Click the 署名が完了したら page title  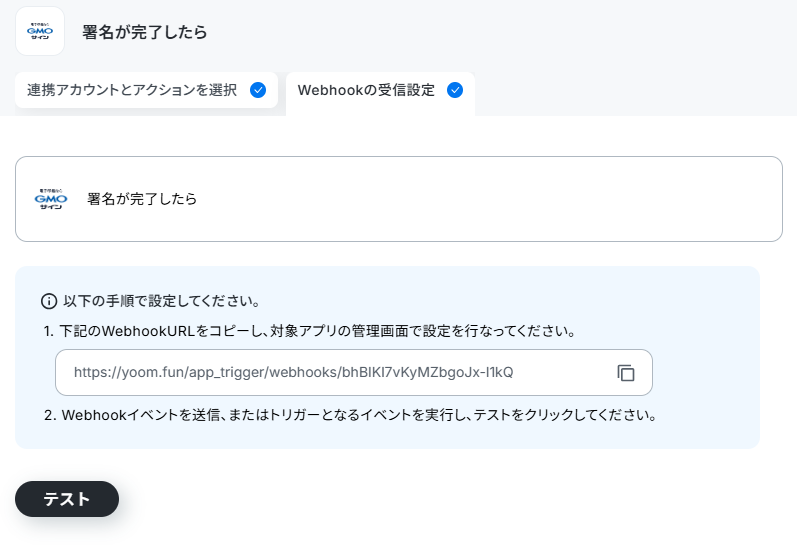tap(145, 32)
